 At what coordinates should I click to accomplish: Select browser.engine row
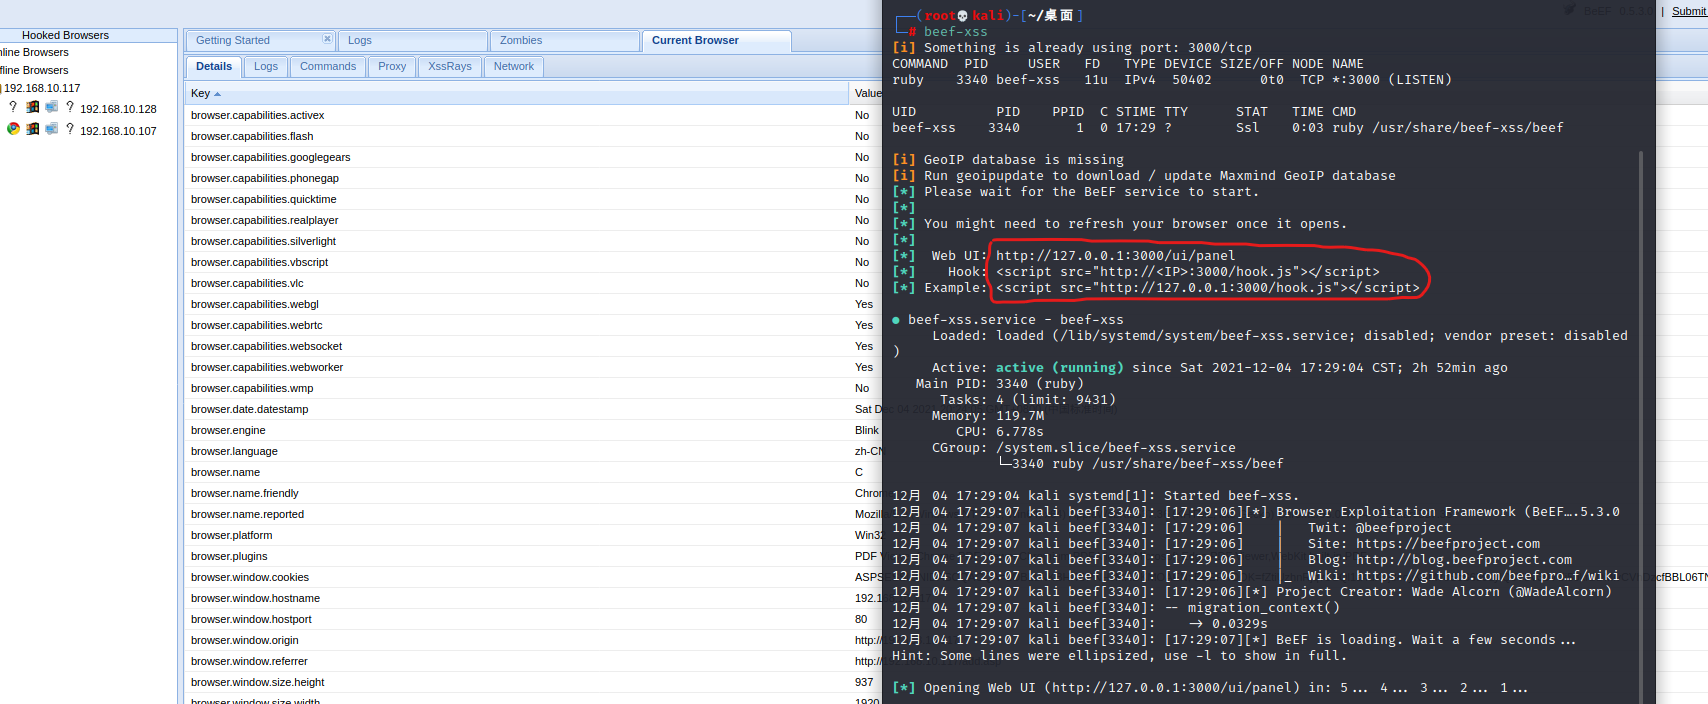(x=533, y=430)
